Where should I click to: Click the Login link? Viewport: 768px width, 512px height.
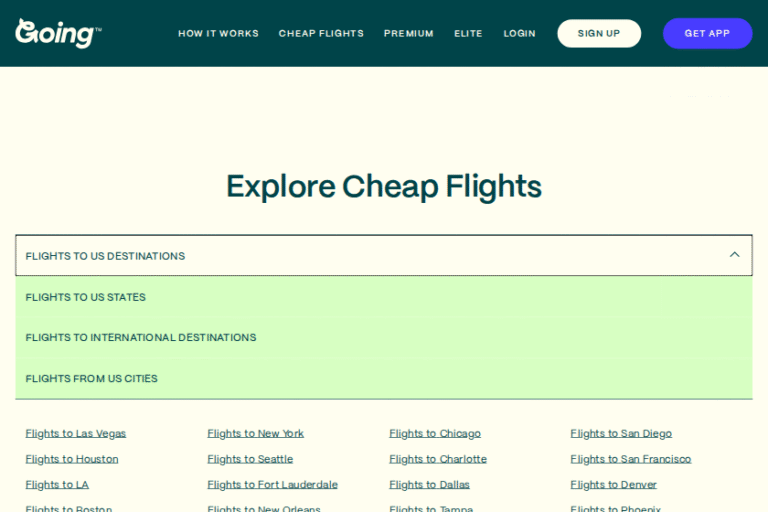(x=519, y=34)
